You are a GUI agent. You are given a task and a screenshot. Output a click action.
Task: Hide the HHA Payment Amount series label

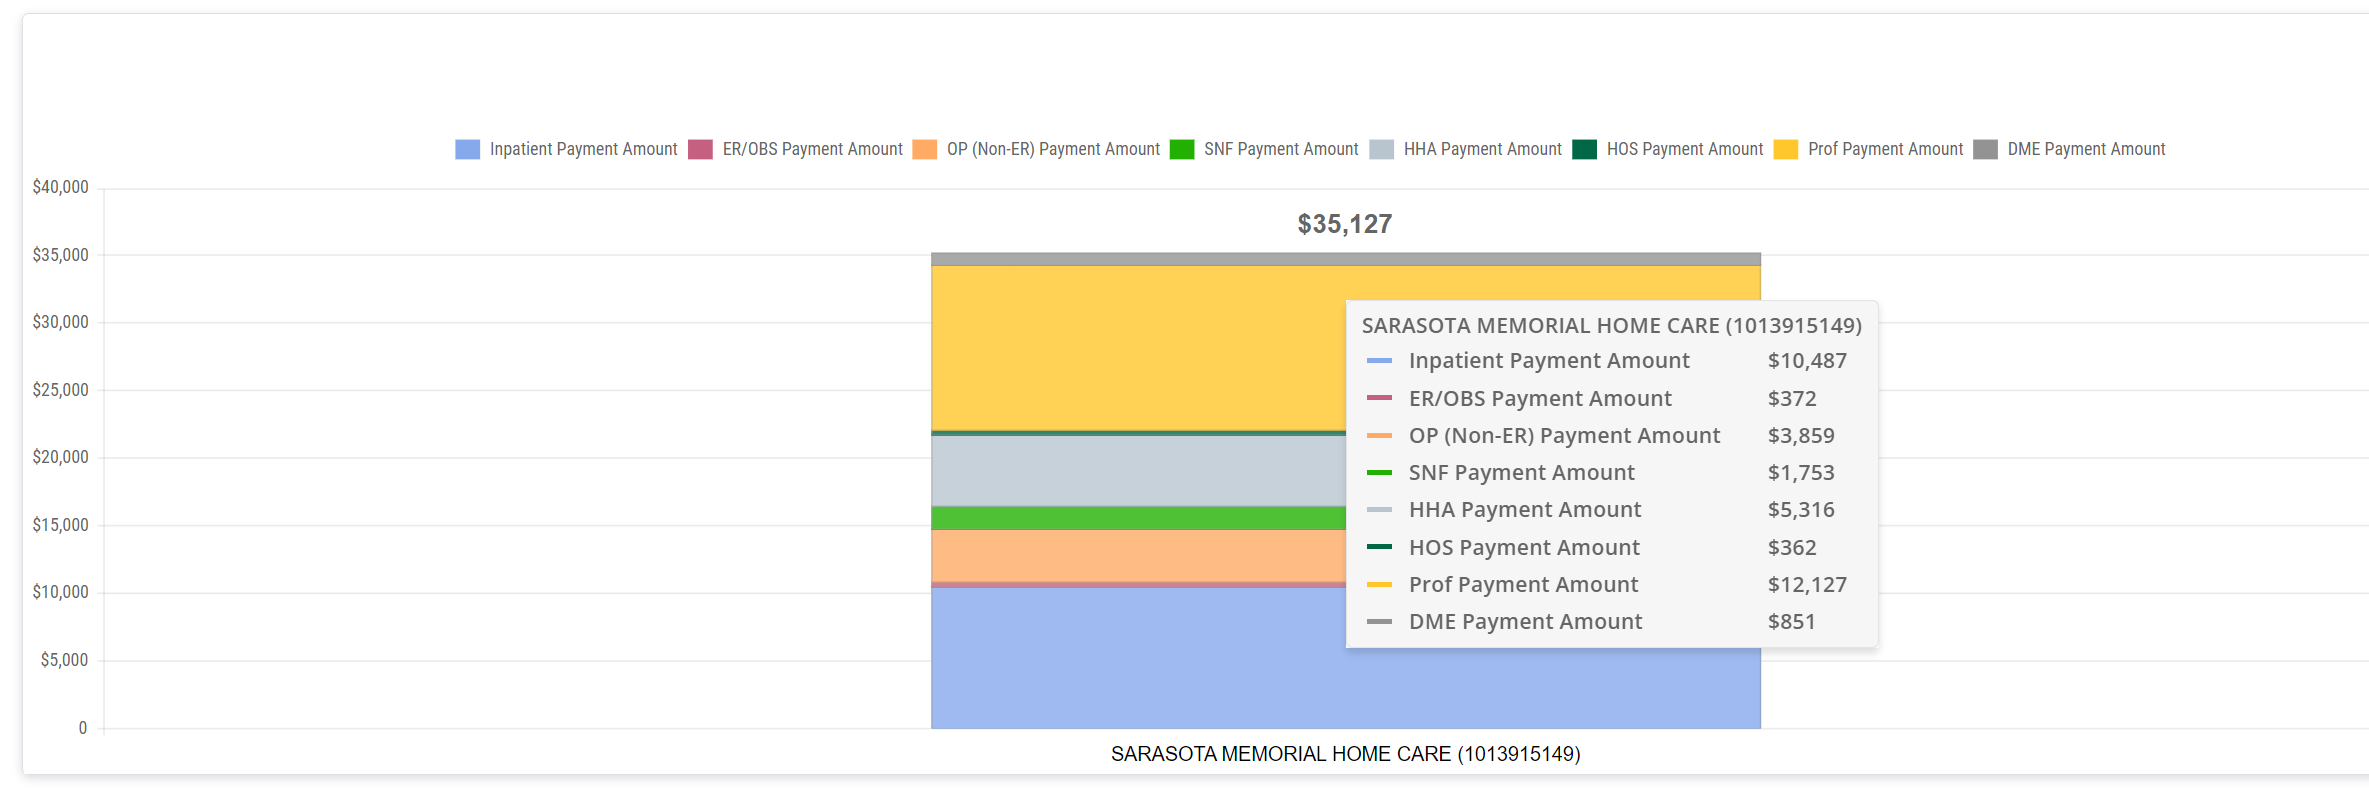(1482, 149)
